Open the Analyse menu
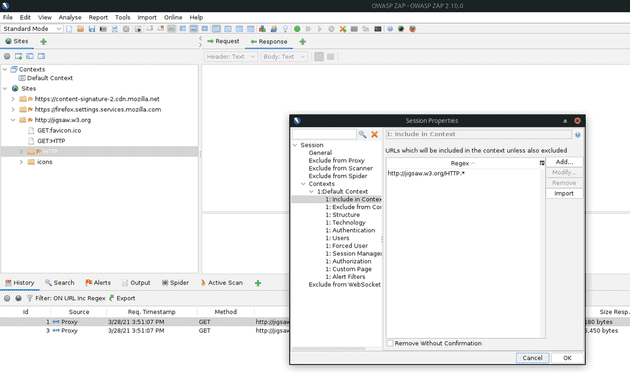 coord(70,17)
